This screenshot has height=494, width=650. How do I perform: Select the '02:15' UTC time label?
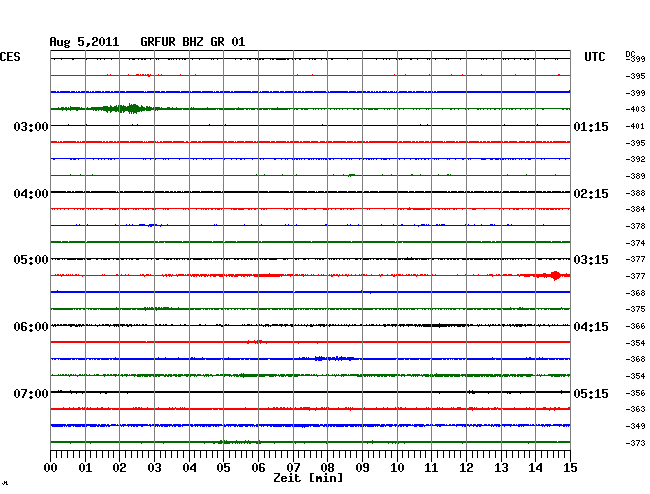591,194
